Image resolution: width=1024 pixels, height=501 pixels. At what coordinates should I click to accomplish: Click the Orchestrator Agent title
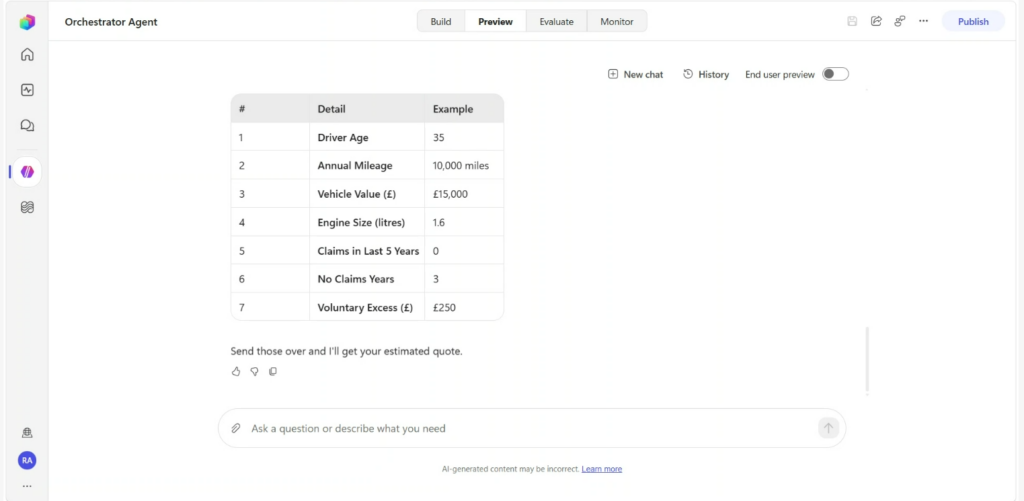(111, 22)
